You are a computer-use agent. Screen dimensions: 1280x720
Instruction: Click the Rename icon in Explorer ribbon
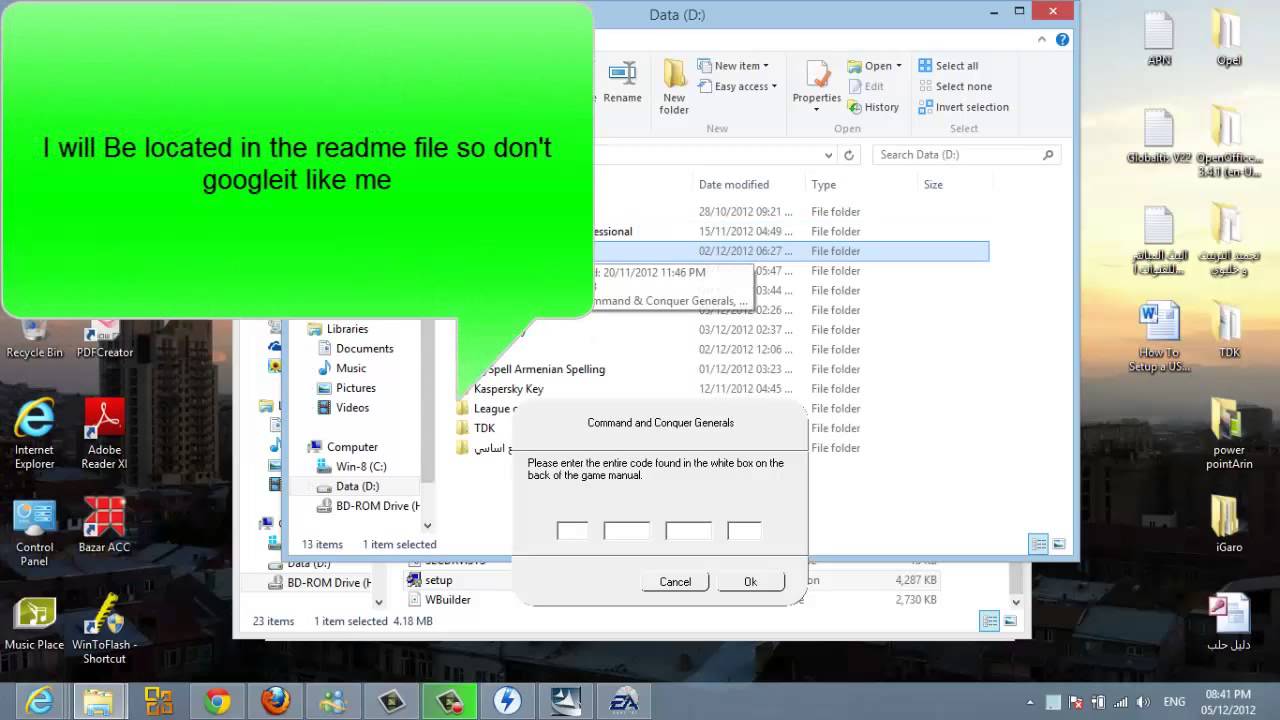click(622, 82)
